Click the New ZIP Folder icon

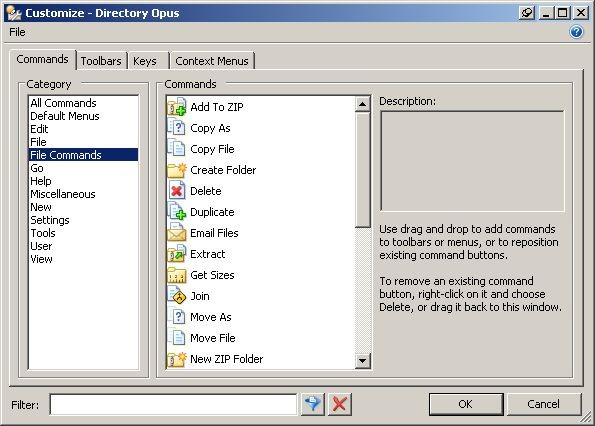click(177, 359)
